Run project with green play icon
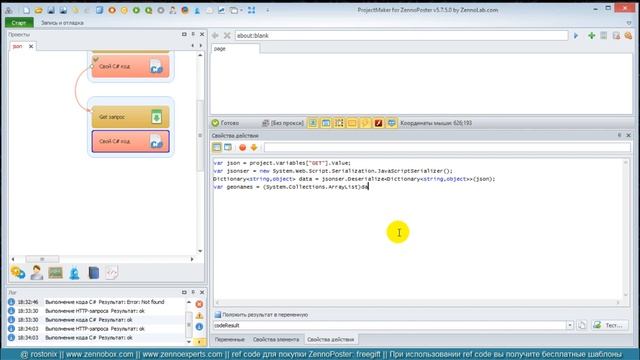This screenshot has height=360, width=640. pyautogui.click(x=136, y=10)
